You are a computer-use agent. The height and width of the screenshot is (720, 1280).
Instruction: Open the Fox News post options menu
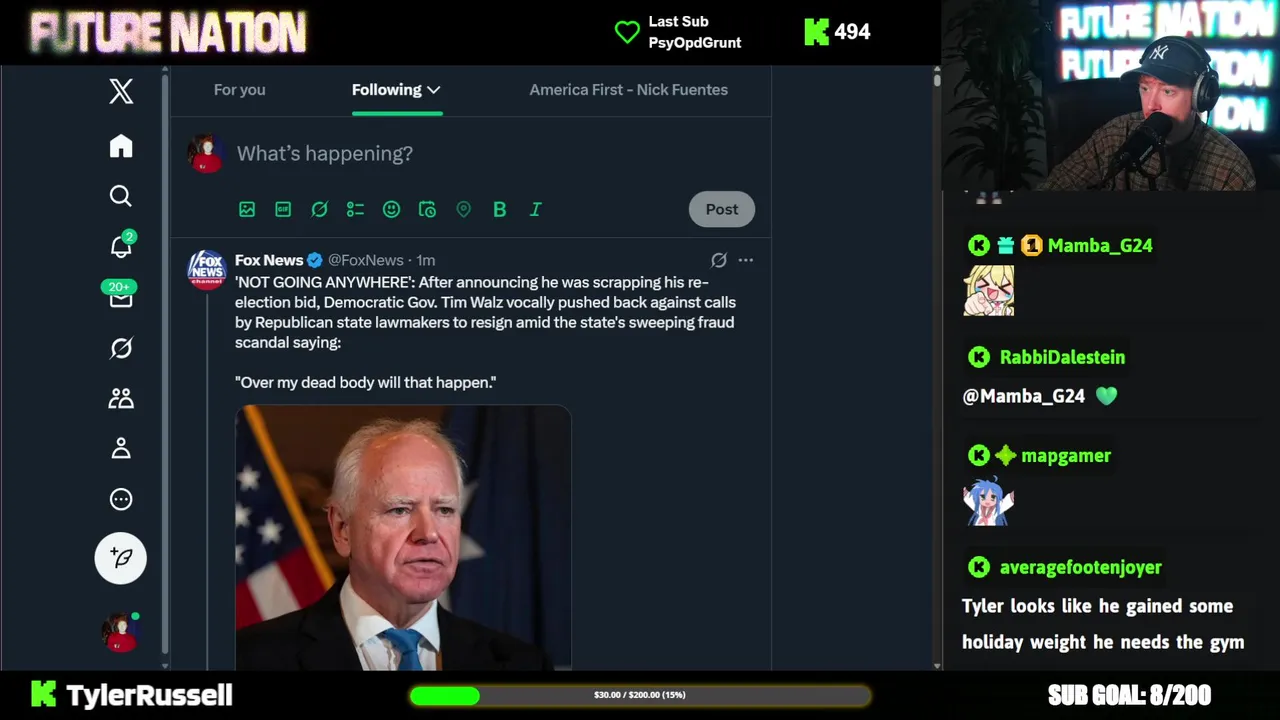(746, 260)
